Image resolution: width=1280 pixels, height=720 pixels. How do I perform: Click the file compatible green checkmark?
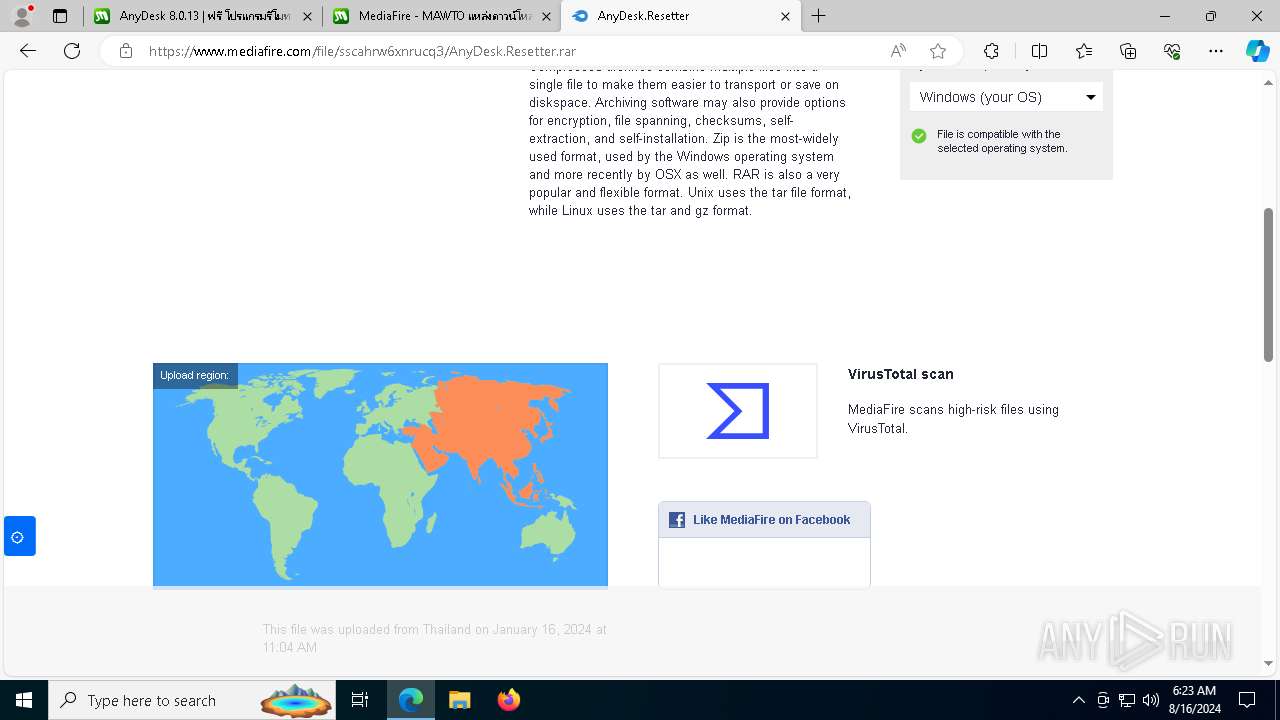coord(919,136)
